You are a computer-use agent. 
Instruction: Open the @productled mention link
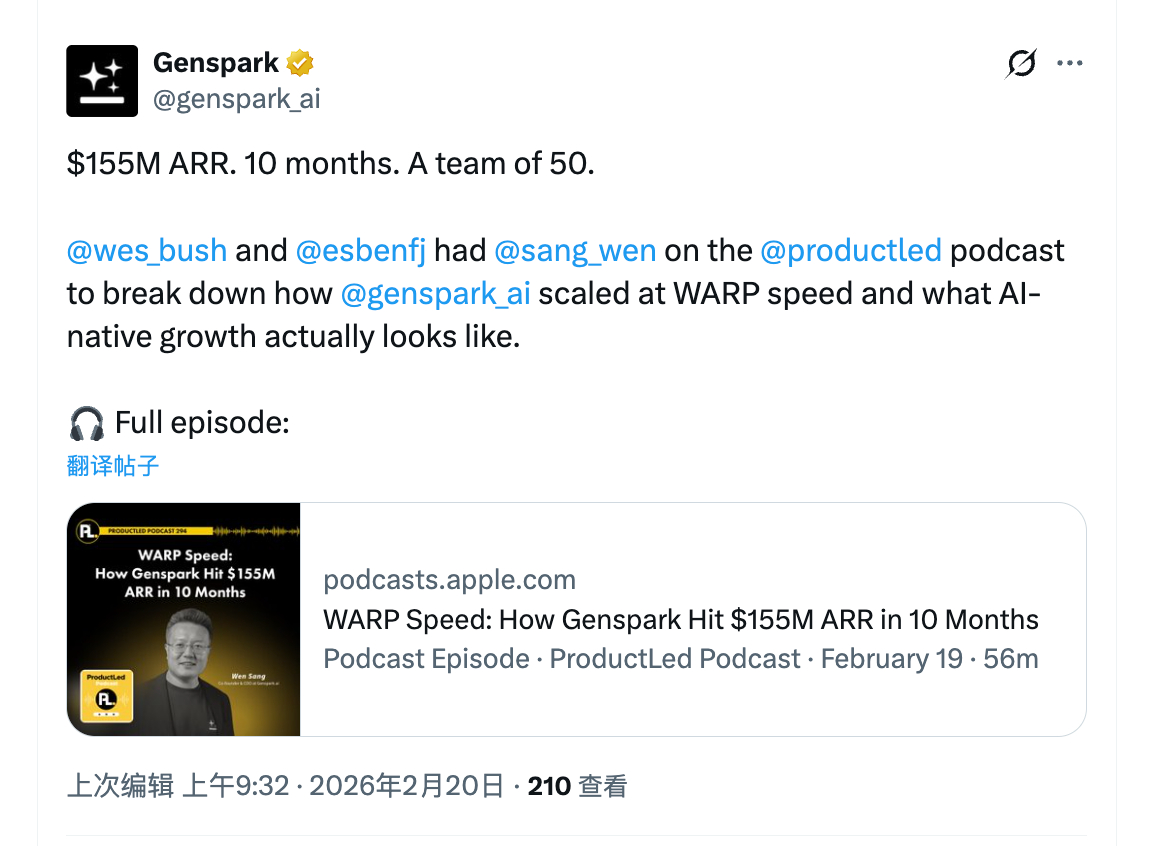tap(852, 250)
